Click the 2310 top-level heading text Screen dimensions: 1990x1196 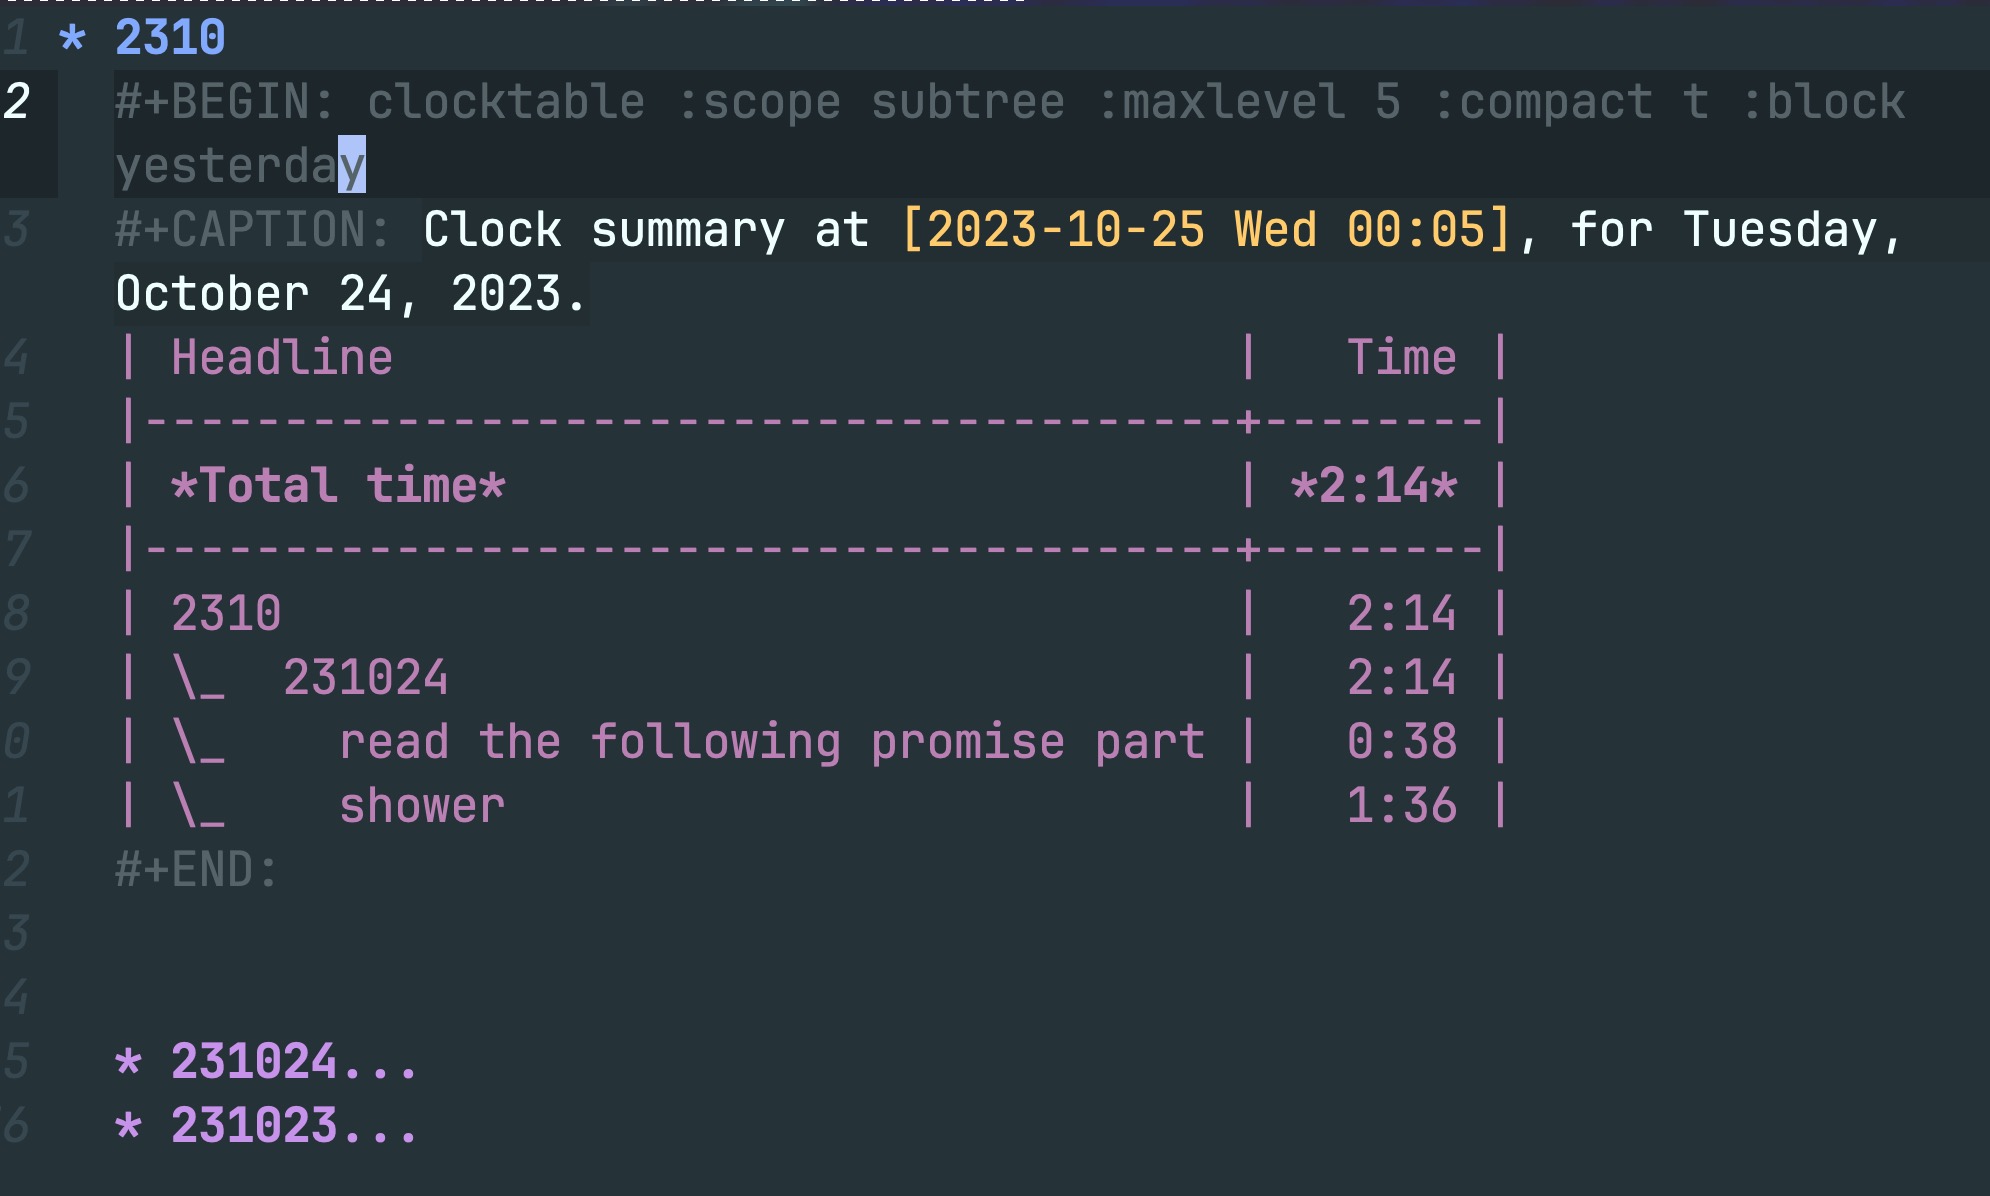click(x=170, y=38)
